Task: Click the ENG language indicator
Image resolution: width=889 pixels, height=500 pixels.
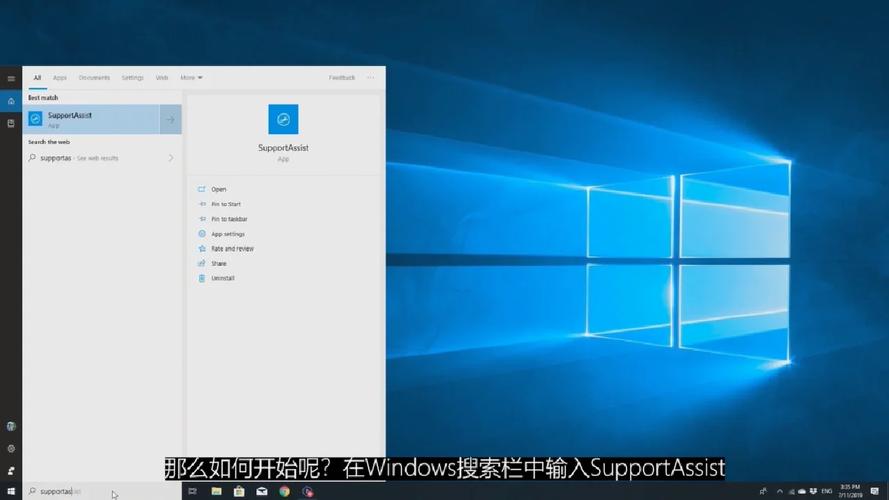Action: (x=827, y=491)
